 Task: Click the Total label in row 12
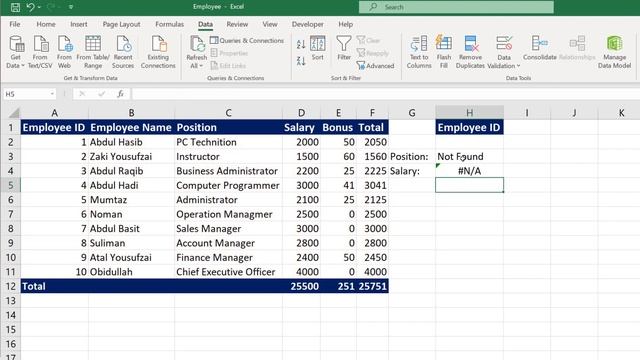tap(34, 286)
